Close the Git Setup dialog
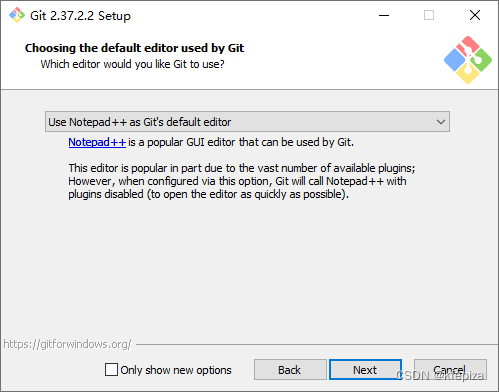This screenshot has height=392, width=499. tap(475, 15)
